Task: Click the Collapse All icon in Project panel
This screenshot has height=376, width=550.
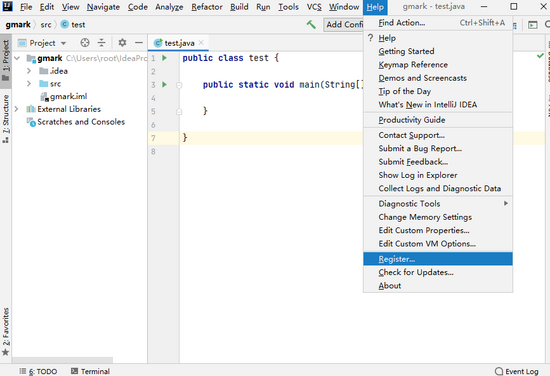Action: [x=102, y=43]
